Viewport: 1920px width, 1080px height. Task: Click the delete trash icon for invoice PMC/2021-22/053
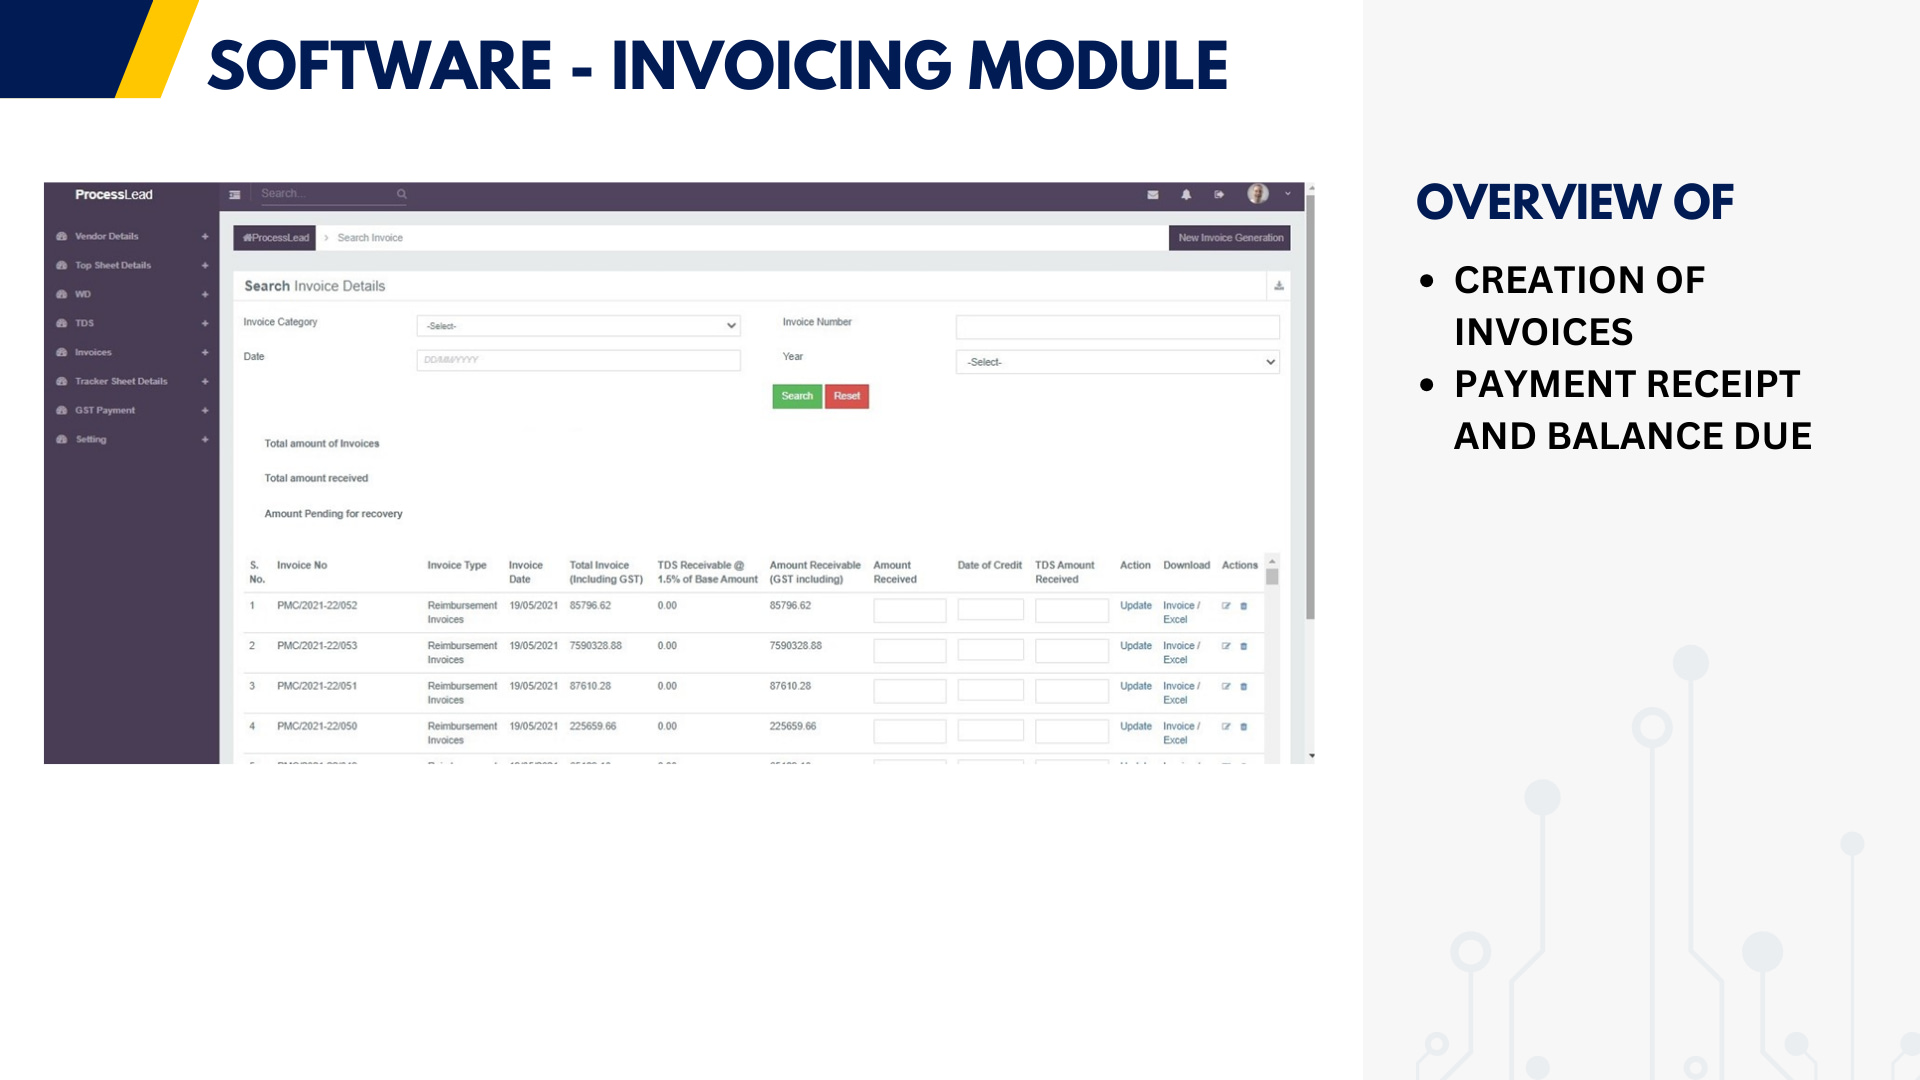click(x=1244, y=646)
